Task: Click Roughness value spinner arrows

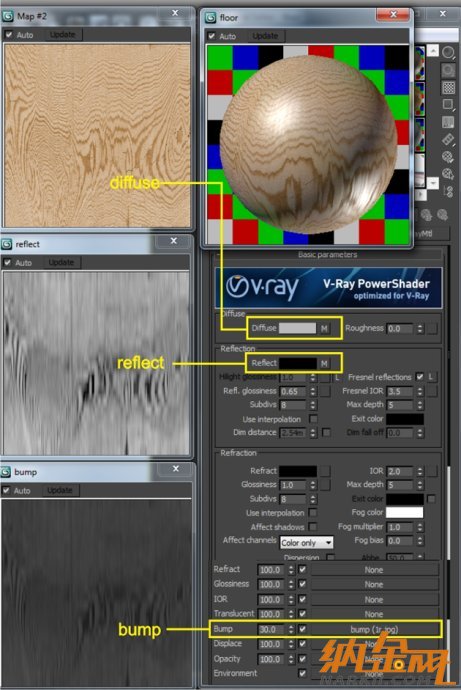Action: (420, 329)
